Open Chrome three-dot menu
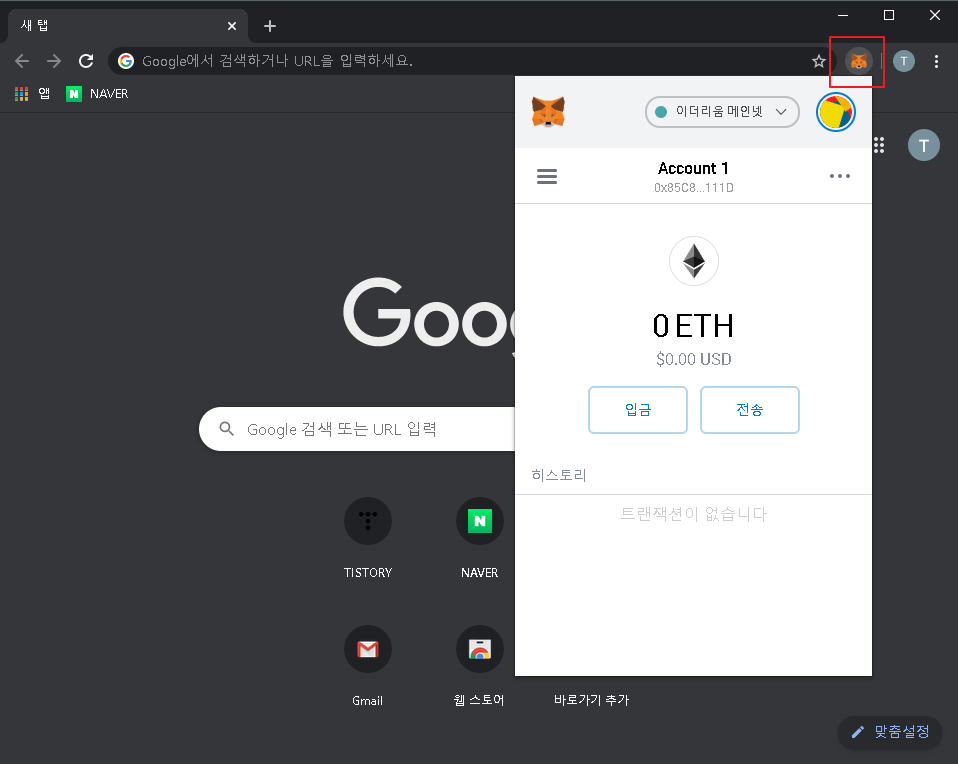The width and height of the screenshot is (958, 764). [x=936, y=61]
